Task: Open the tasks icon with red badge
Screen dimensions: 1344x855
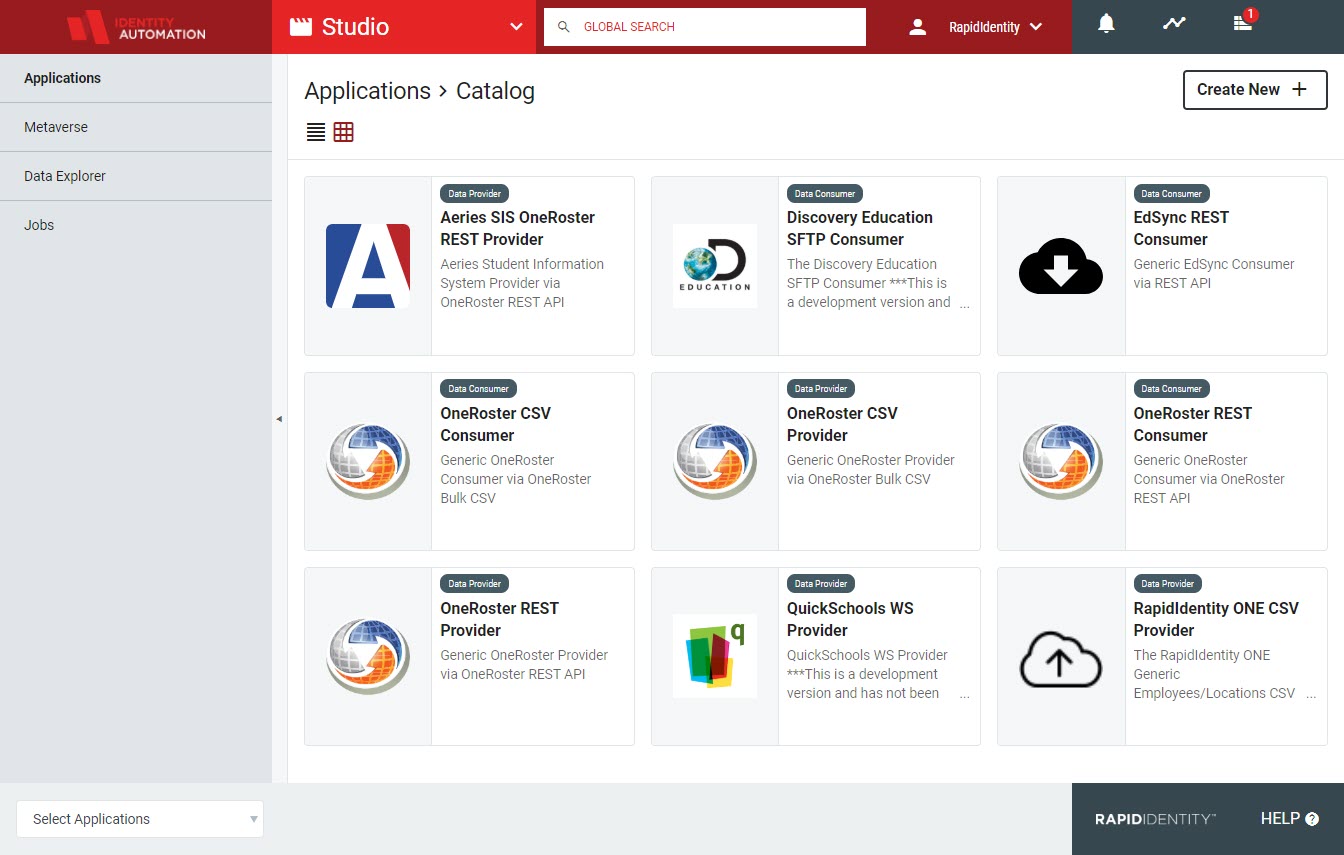Action: (1242, 23)
